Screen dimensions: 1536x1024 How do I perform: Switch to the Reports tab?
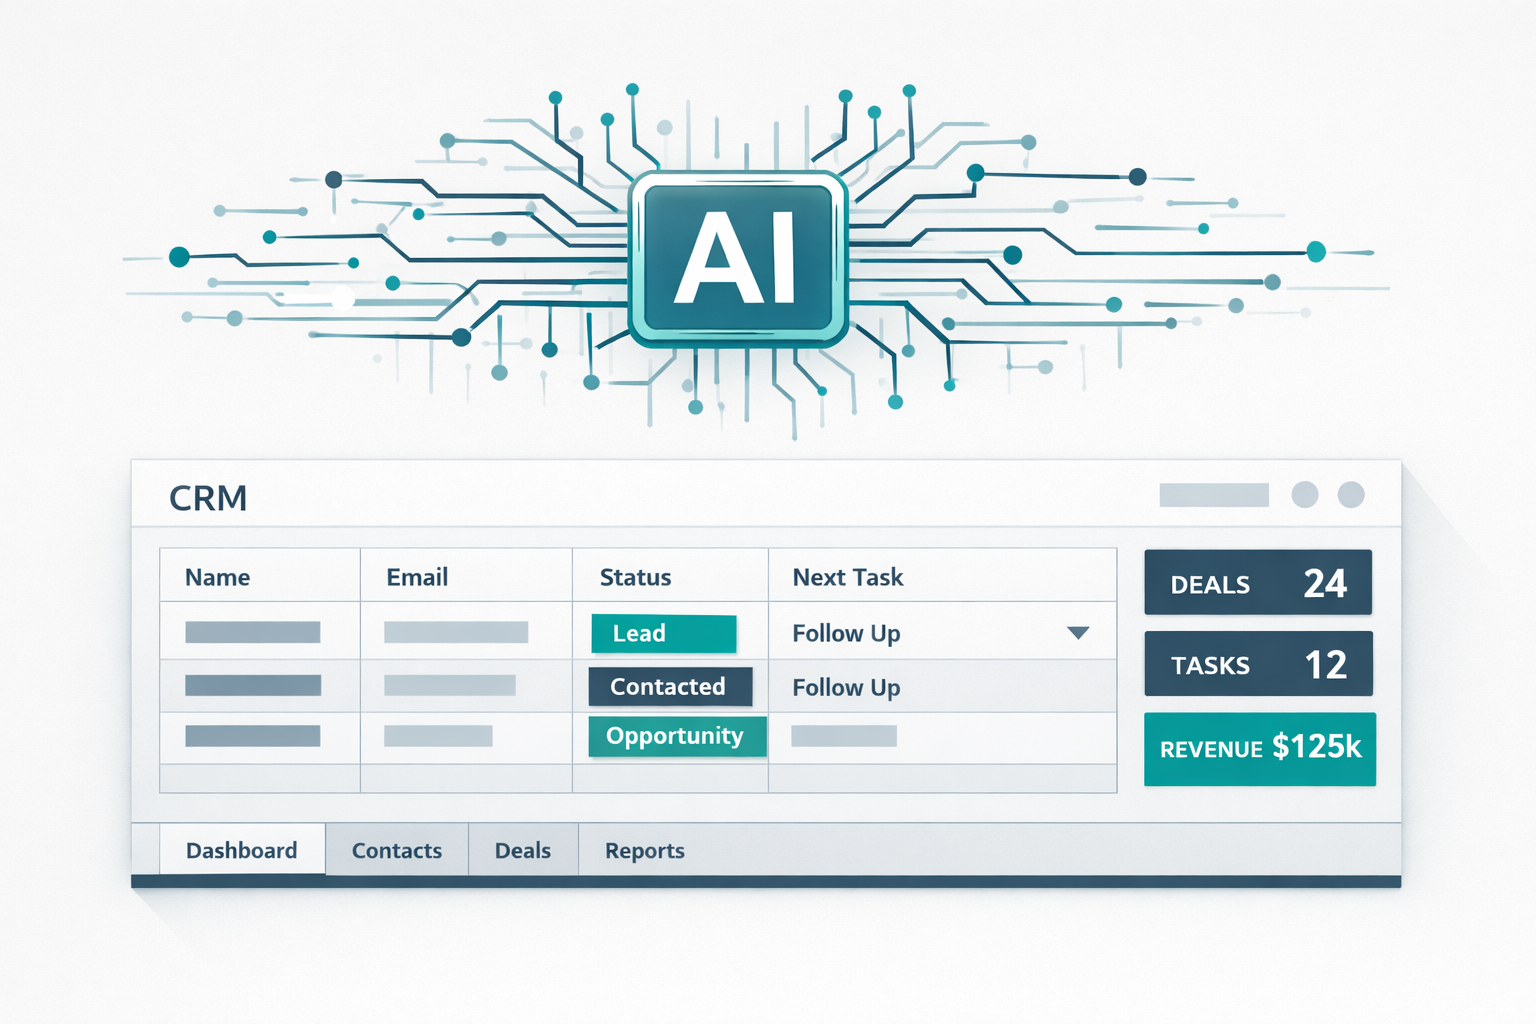tap(644, 850)
